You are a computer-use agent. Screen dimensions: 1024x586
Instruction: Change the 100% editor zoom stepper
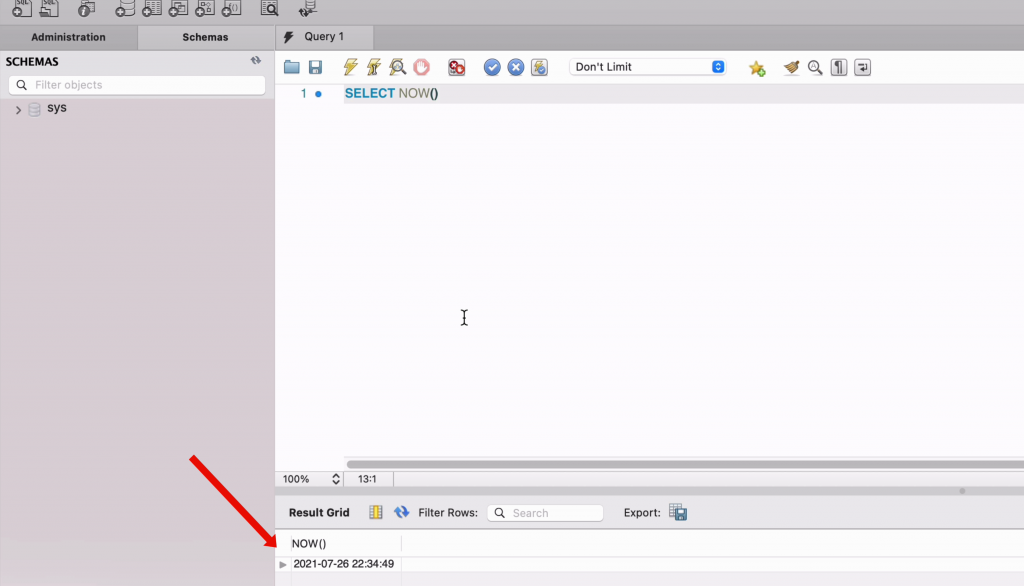click(336, 479)
